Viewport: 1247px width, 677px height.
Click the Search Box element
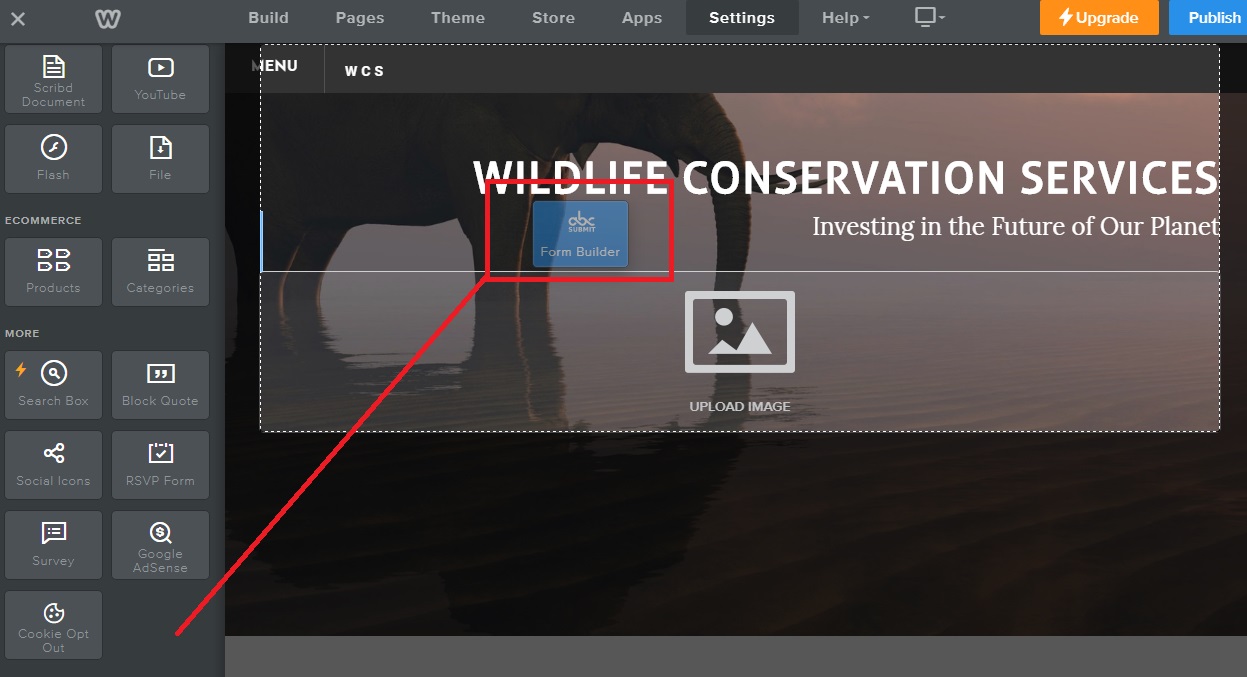pyautogui.click(x=53, y=385)
